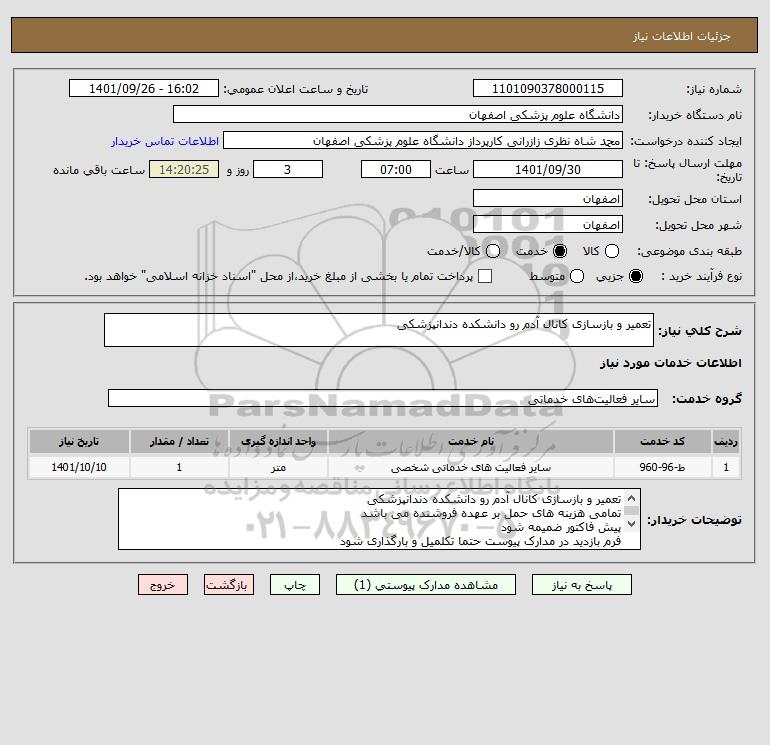The height and width of the screenshot is (745, 770).
Task: Click the ردیف column header
Action: (x=725, y=441)
